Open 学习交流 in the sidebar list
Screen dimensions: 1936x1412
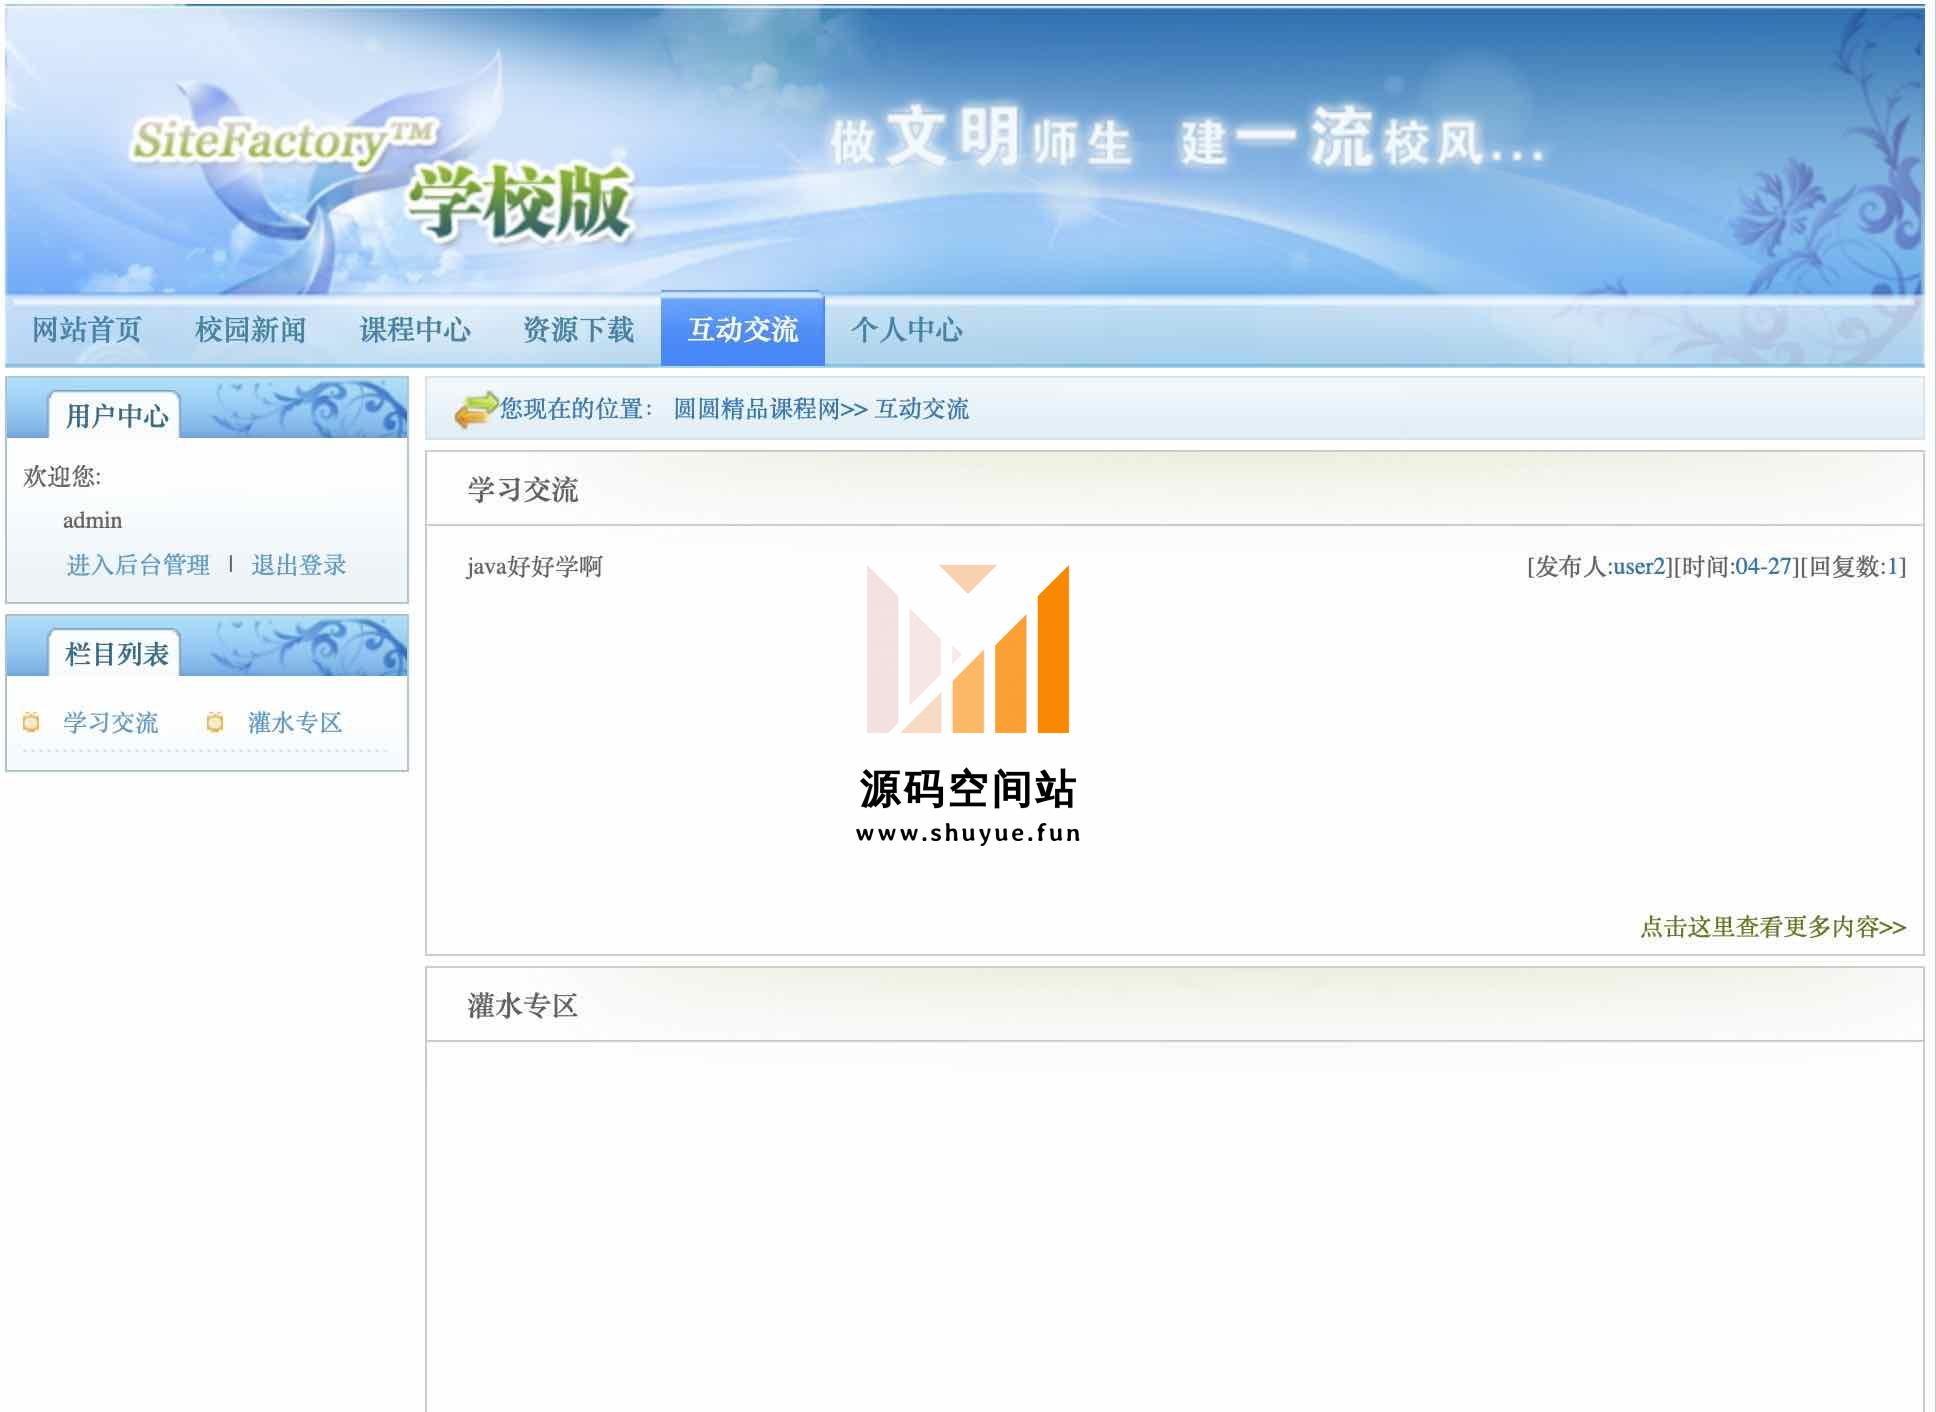tap(111, 723)
